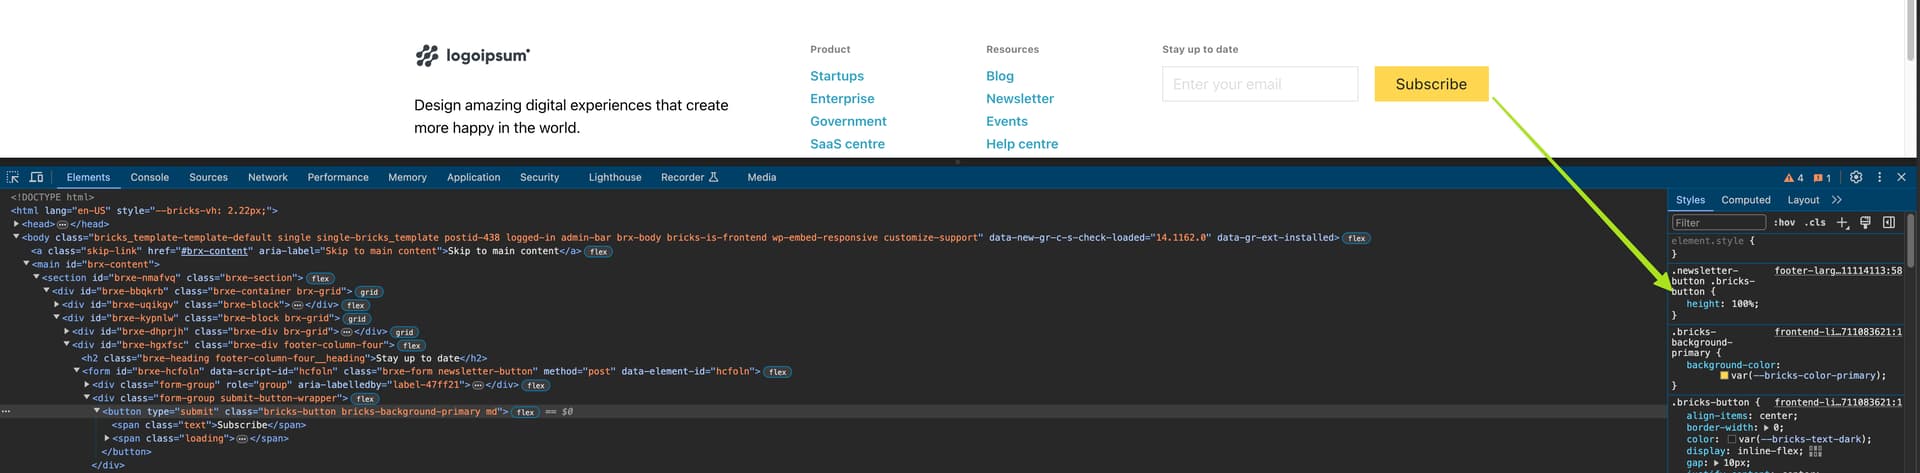Collapse the form brxe-hcfoln node
The image size is (1920, 473).
point(77,371)
